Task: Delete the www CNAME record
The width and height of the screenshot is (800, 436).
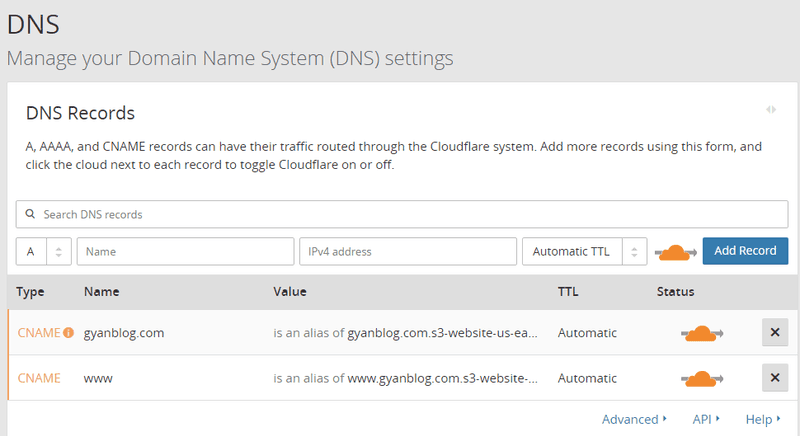Action: [775, 378]
